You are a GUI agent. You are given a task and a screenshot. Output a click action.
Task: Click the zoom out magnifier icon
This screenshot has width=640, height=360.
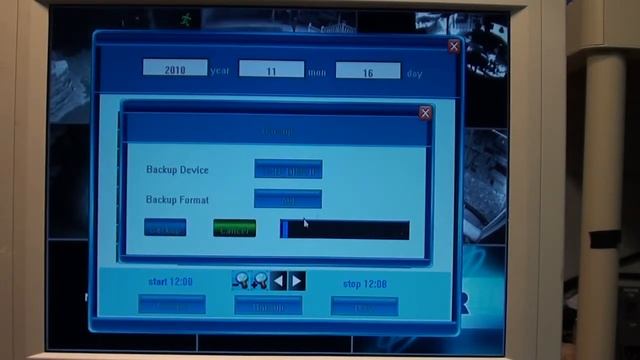click(241, 281)
